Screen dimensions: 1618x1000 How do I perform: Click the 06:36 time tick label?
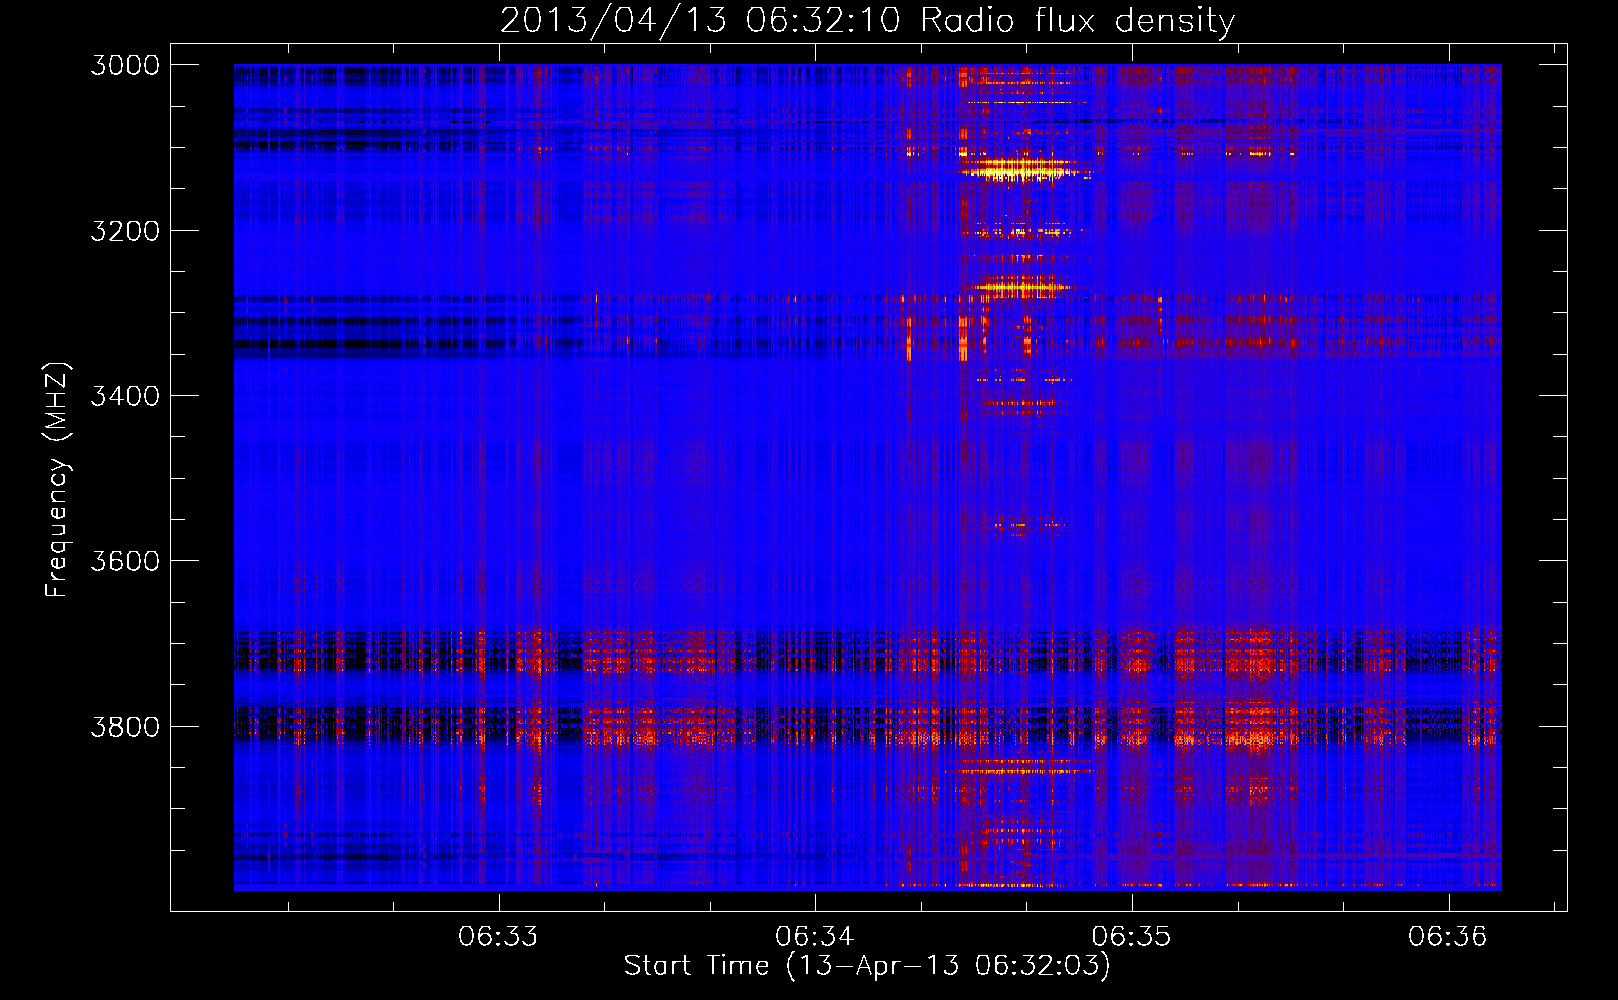tap(1448, 937)
